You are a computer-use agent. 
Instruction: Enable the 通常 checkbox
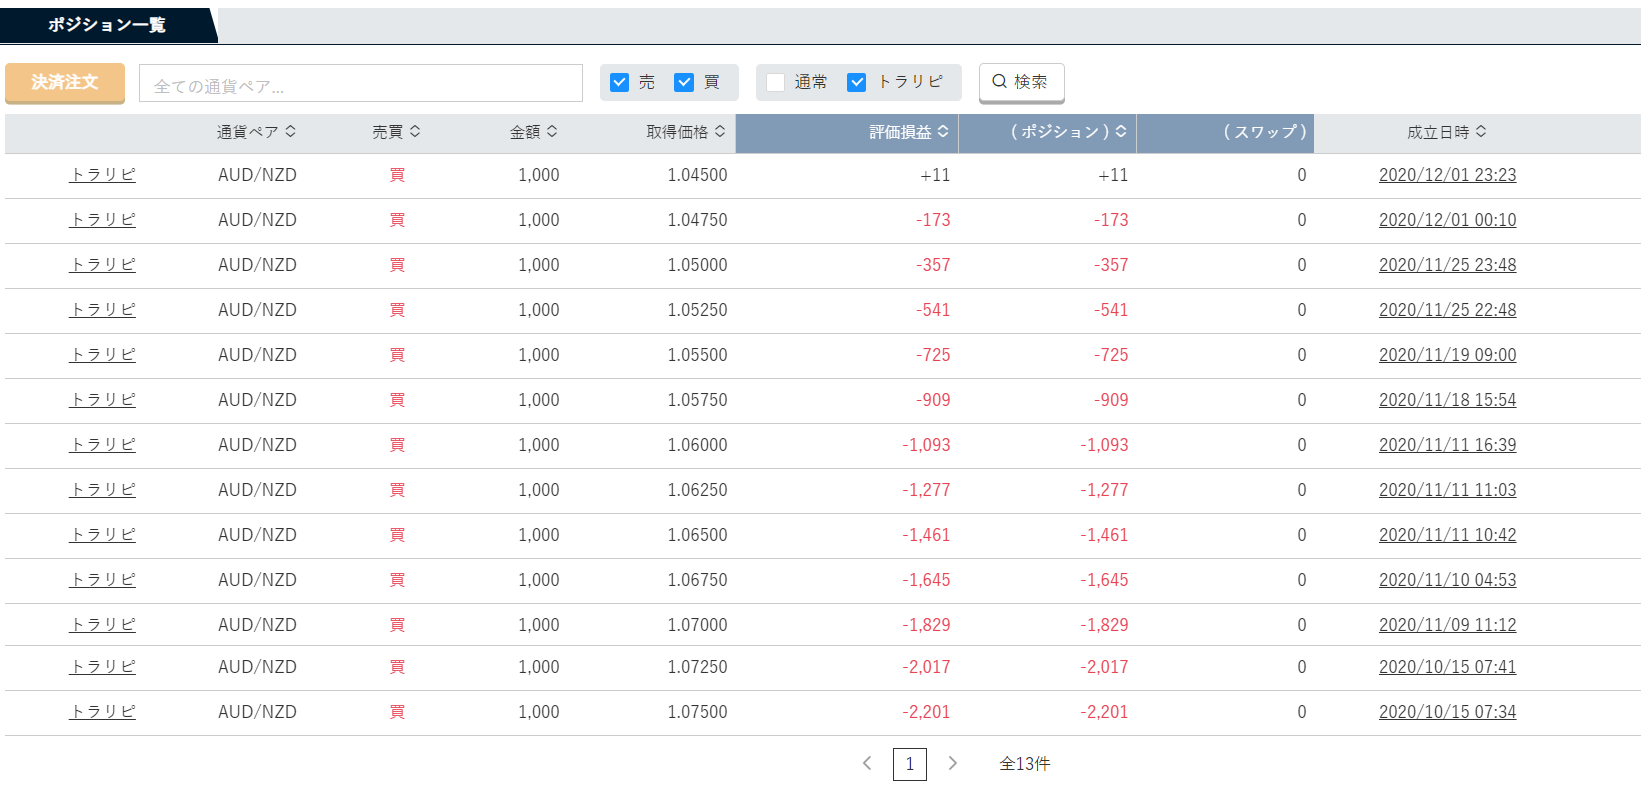775,82
